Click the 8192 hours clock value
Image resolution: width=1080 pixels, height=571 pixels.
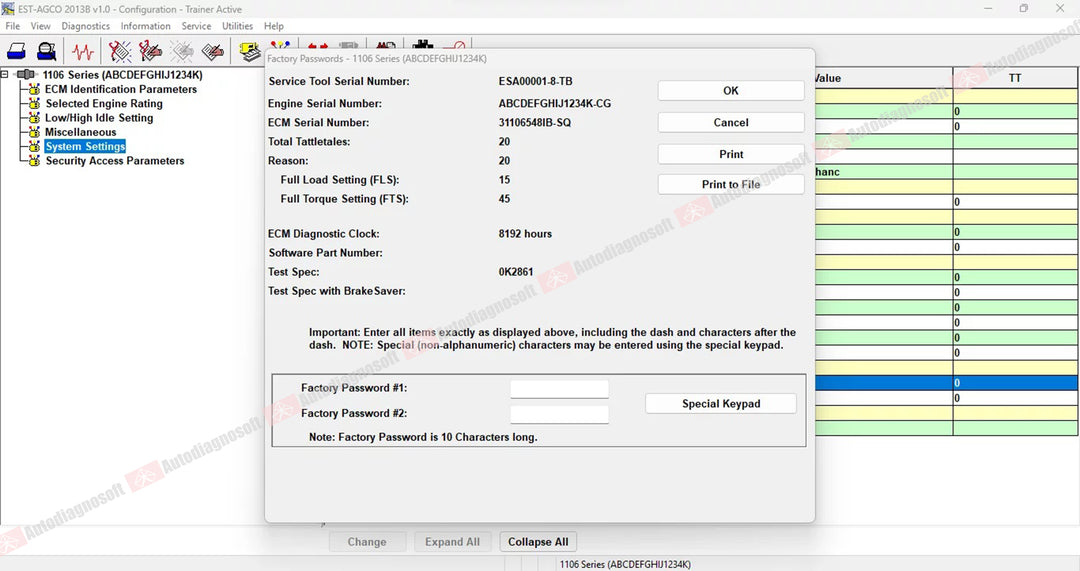pos(525,233)
